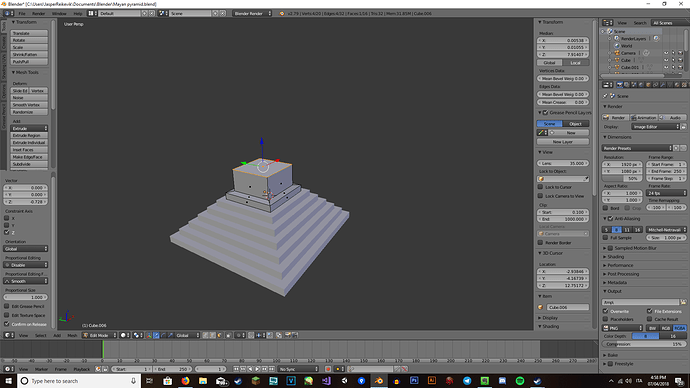Click the Blender icon in Windows taskbar
690x388 pixels.
click(379, 381)
